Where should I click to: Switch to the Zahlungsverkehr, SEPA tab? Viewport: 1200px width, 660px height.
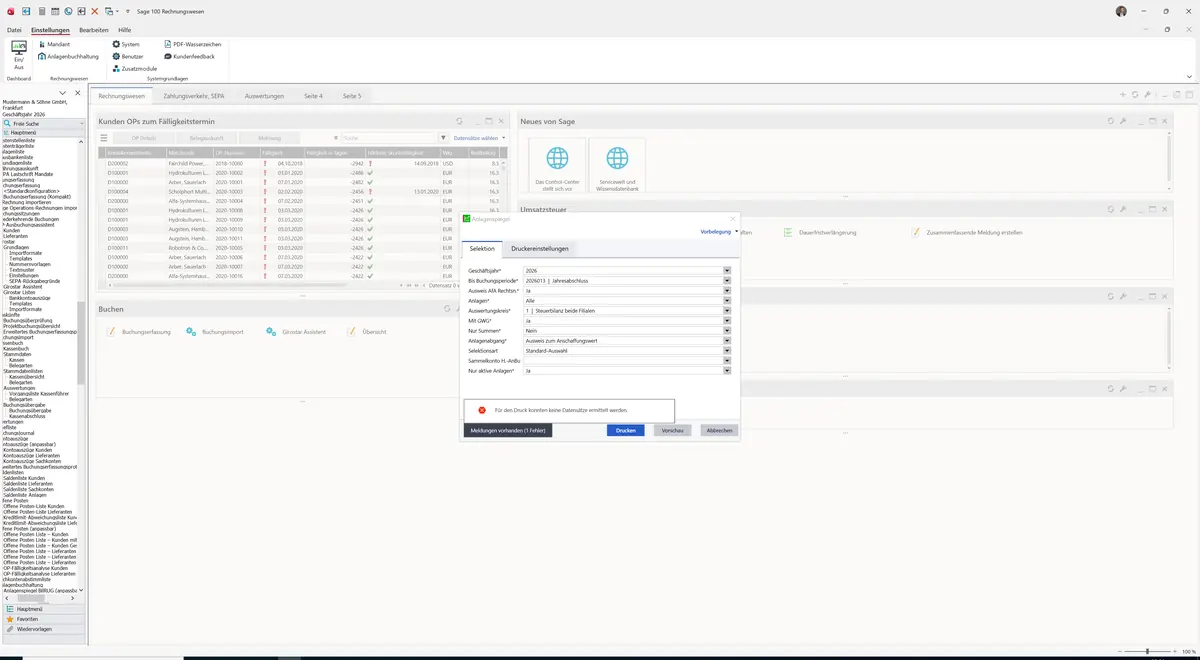tap(194, 96)
